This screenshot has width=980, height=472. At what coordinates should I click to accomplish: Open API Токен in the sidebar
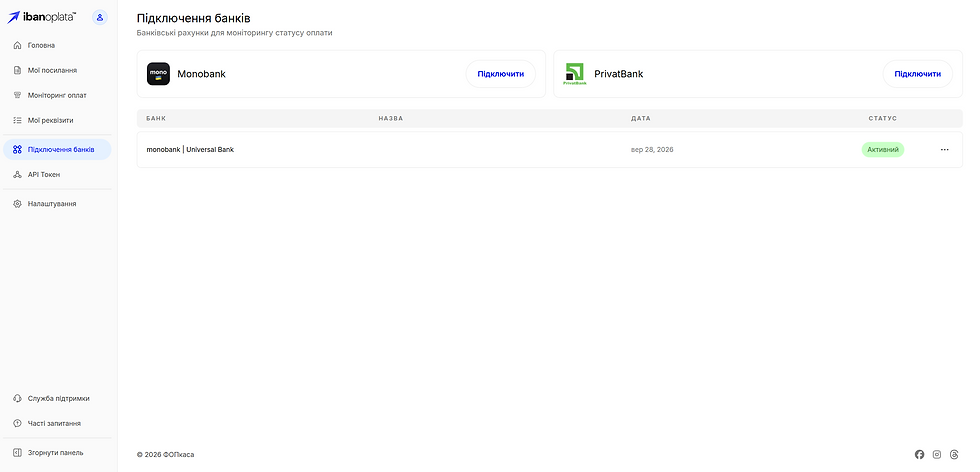[x=58, y=175]
